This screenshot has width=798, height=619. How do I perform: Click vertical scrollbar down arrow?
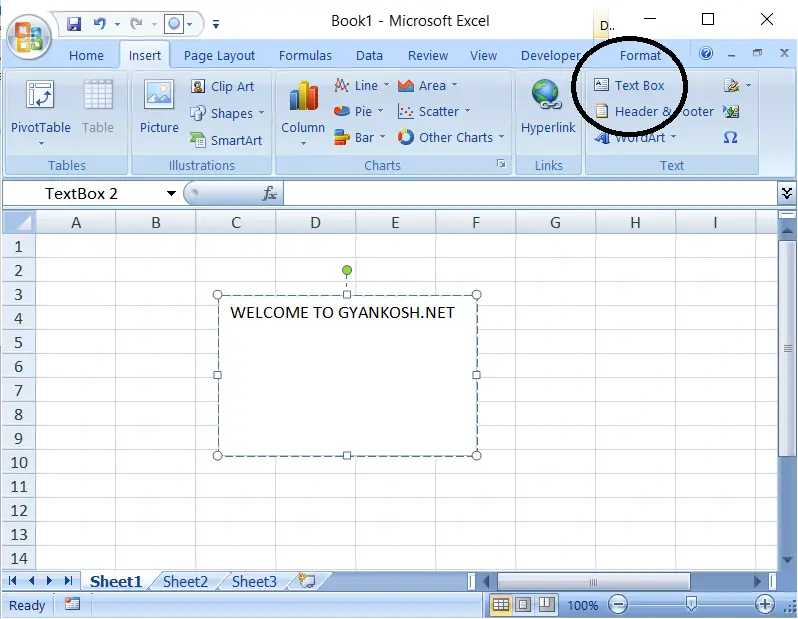point(787,560)
